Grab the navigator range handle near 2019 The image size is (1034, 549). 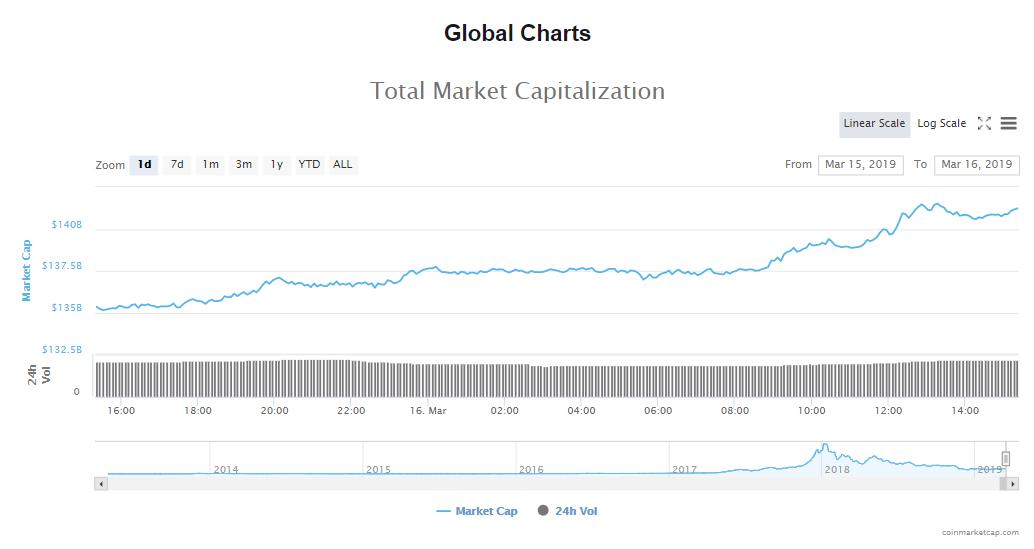coord(1006,458)
